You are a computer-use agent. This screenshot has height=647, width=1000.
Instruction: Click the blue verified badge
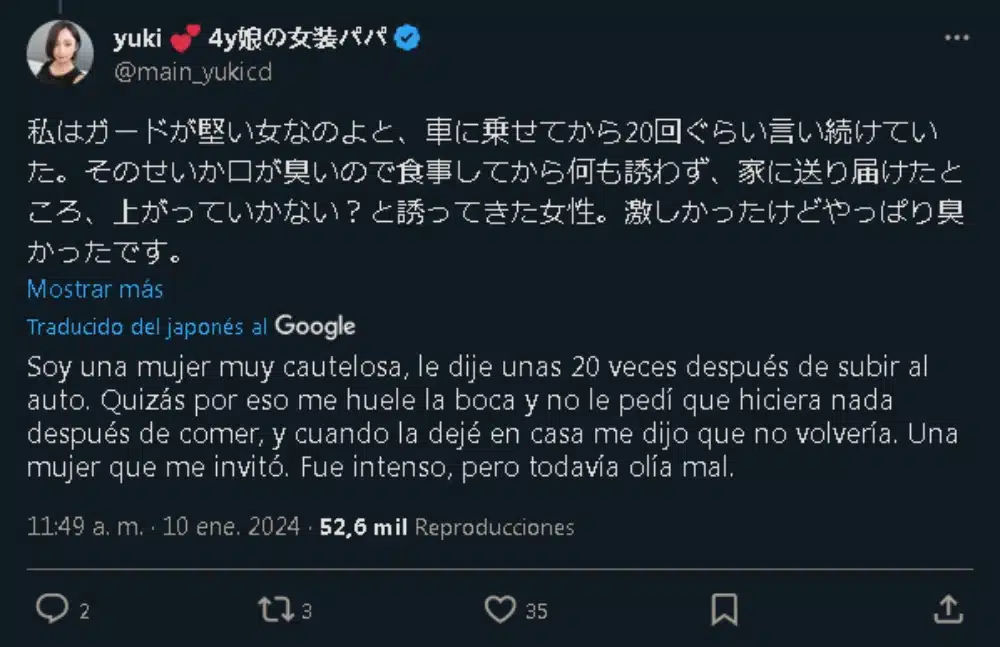pyautogui.click(x=409, y=39)
